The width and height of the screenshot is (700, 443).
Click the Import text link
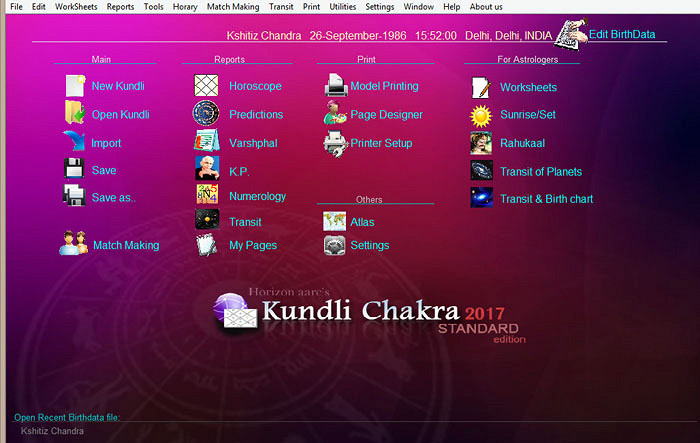106,143
